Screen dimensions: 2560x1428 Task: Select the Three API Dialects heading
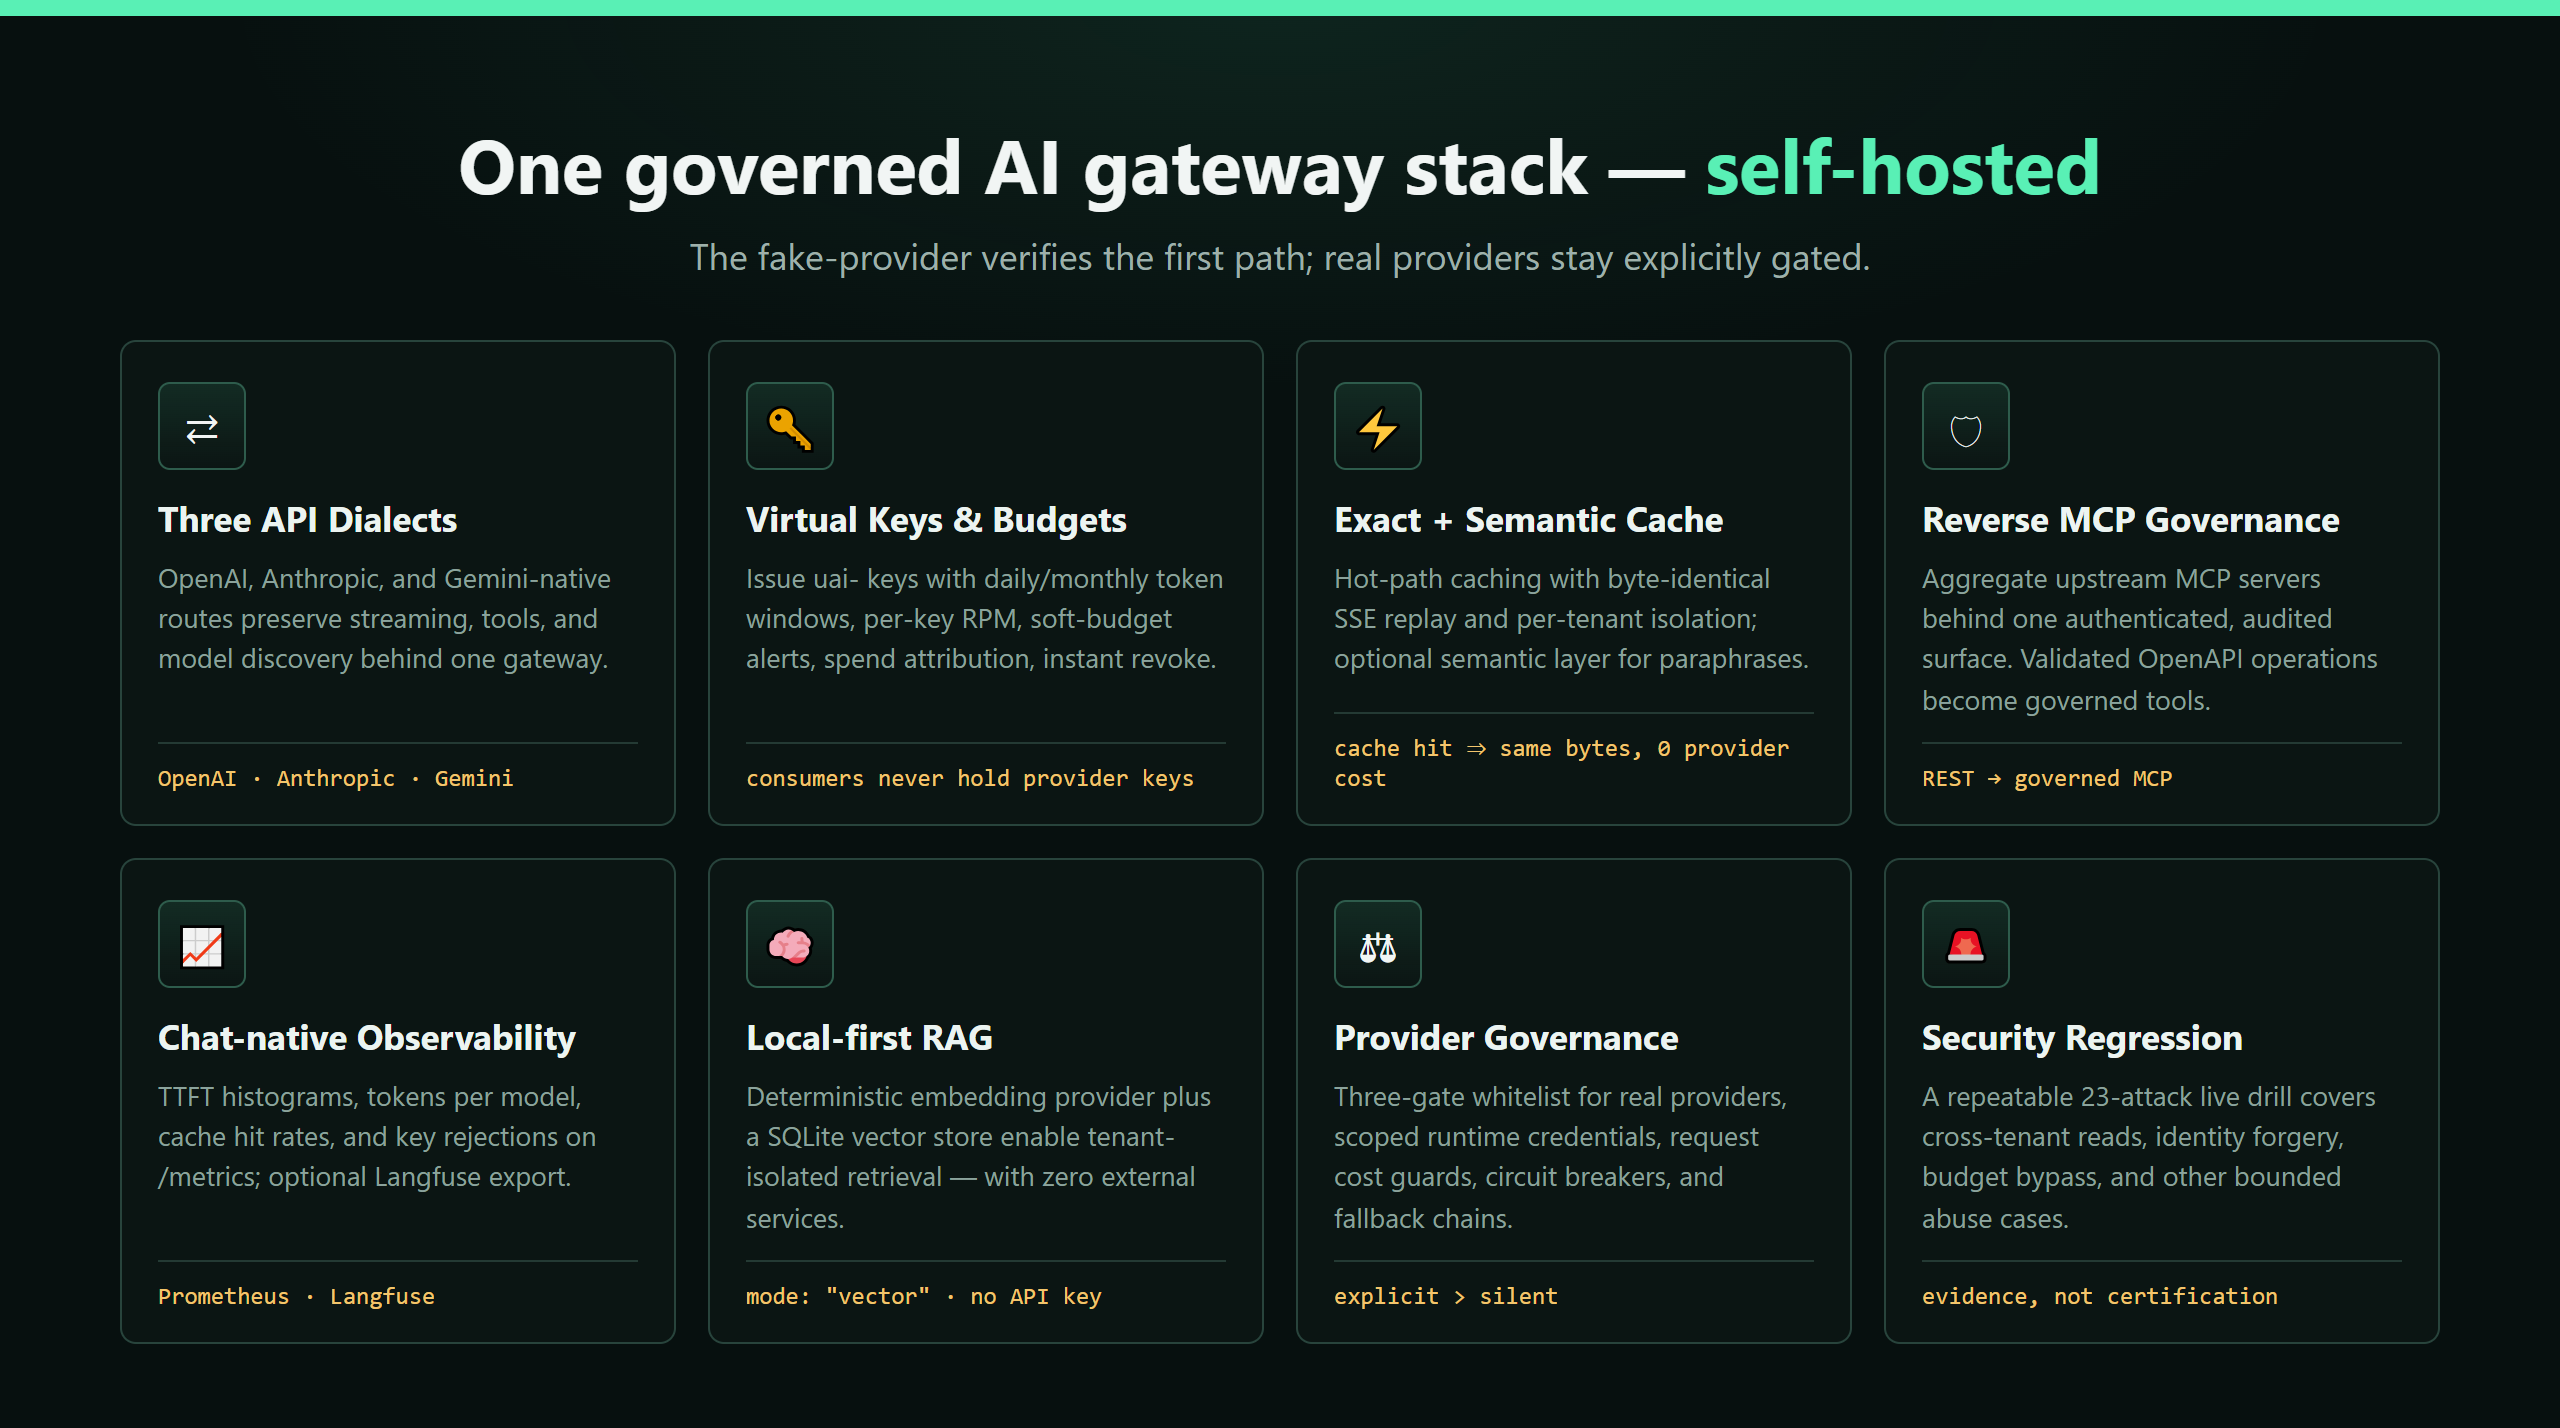point(307,520)
